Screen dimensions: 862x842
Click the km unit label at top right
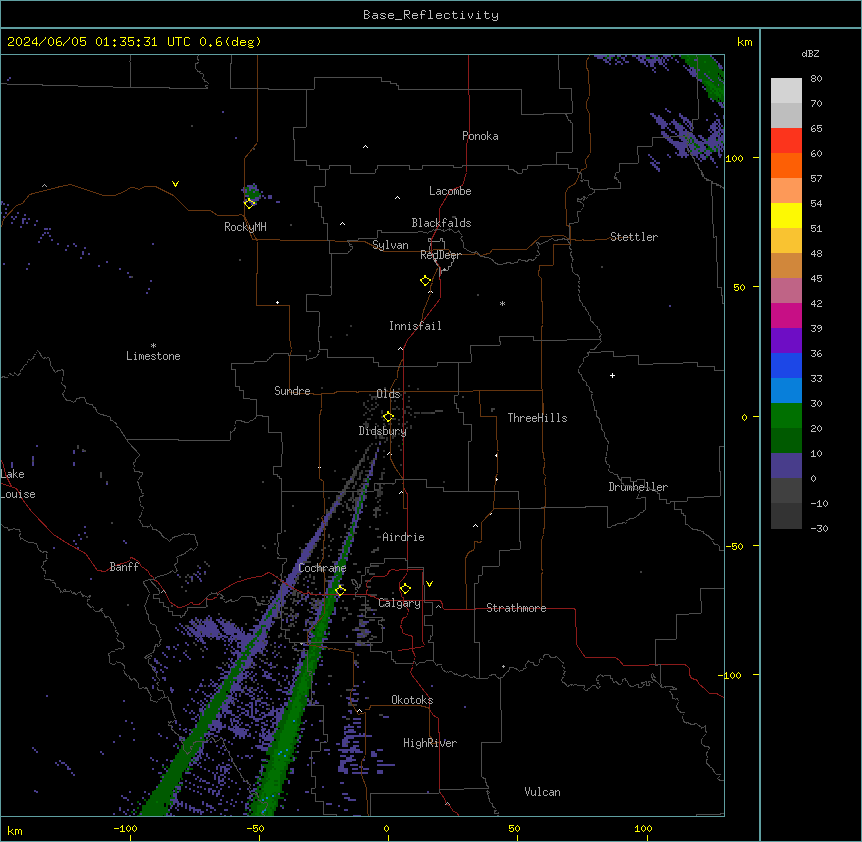(x=744, y=42)
